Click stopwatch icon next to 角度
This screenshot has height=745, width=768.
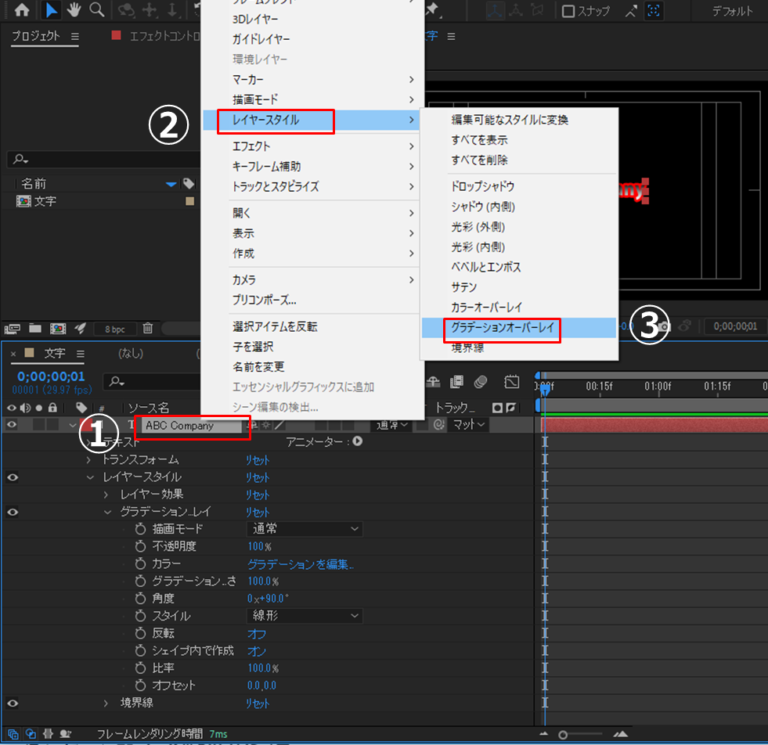click(140, 598)
